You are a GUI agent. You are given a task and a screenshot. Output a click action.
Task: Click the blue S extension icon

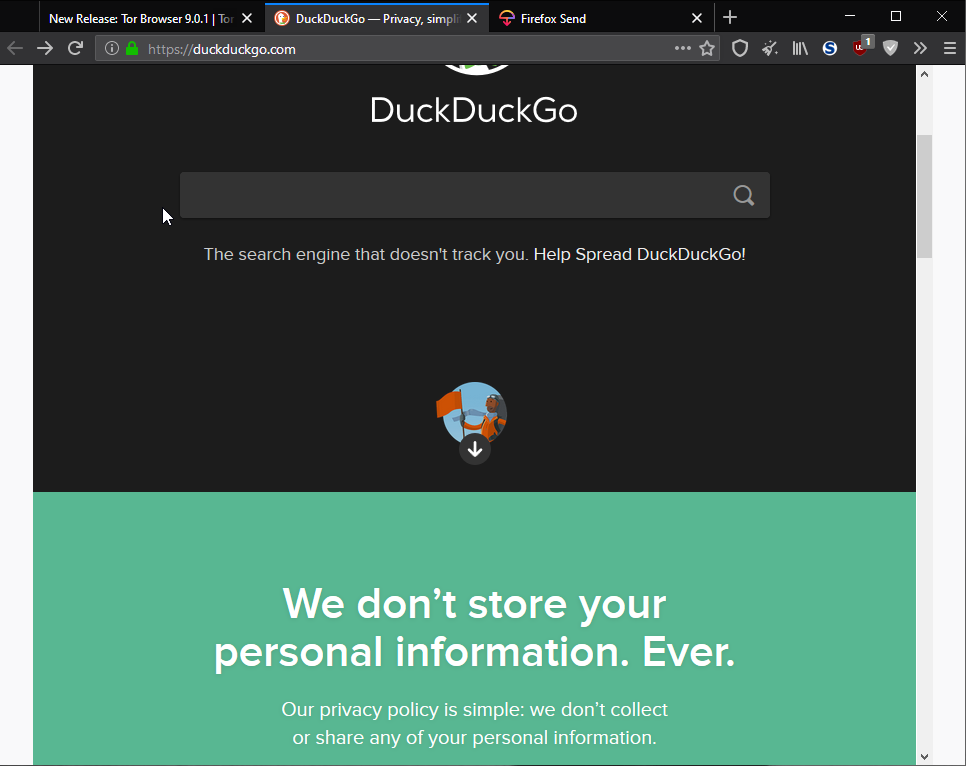click(x=830, y=48)
